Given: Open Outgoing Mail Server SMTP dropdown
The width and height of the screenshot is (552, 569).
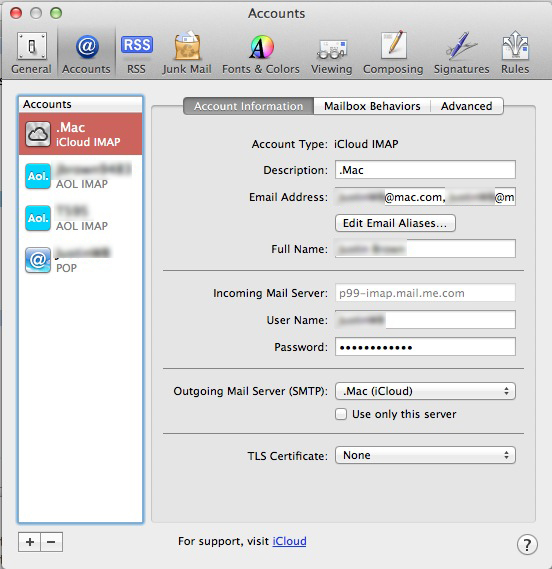Looking at the screenshot, I should pyautogui.click(x=425, y=391).
